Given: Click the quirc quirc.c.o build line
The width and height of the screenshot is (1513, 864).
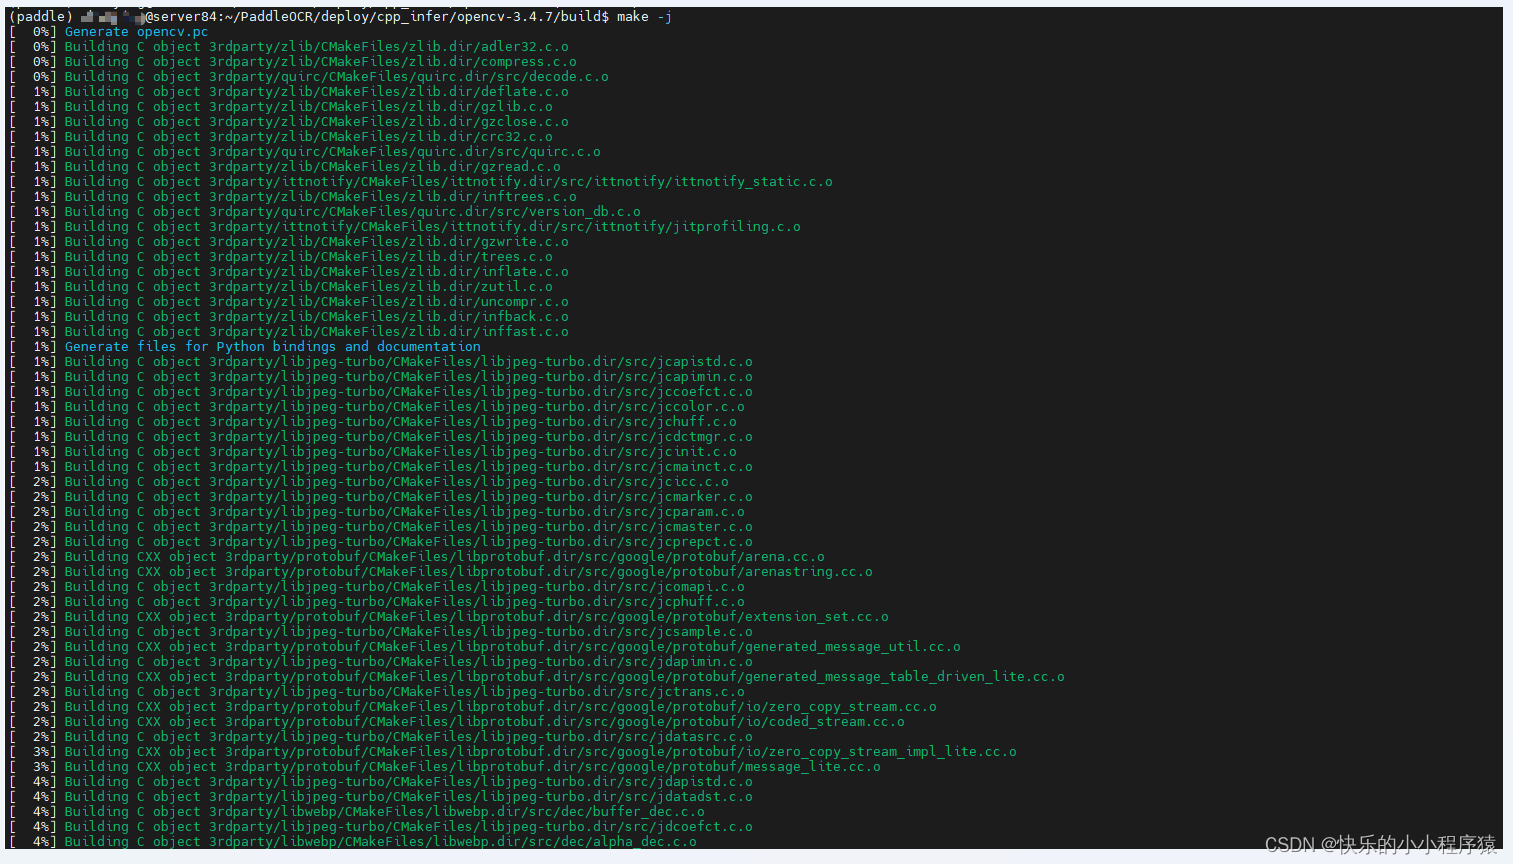Looking at the screenshot, I should (305, 151).
